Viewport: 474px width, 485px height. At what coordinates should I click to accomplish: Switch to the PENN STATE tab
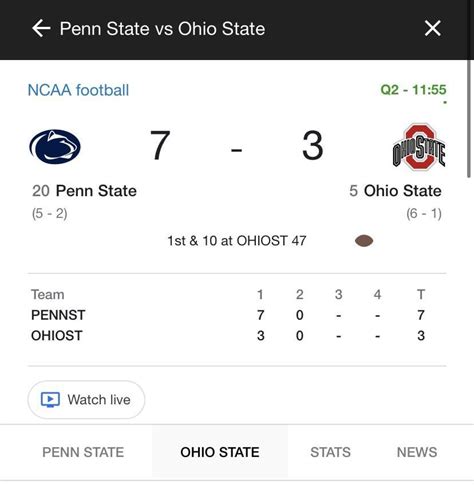83,452
